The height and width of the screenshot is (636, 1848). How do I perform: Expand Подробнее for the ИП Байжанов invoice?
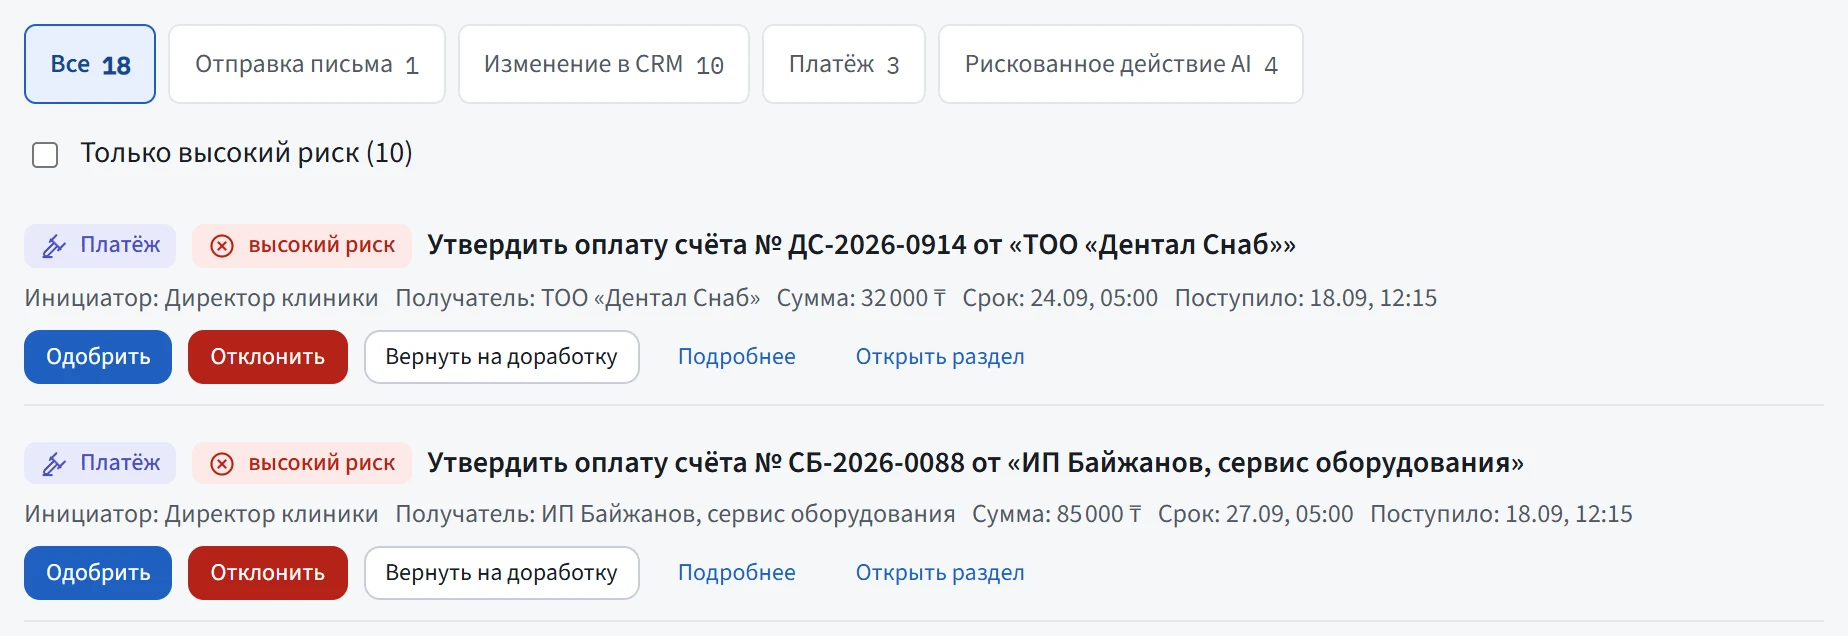pyautogui.click(x=737, y=573)
